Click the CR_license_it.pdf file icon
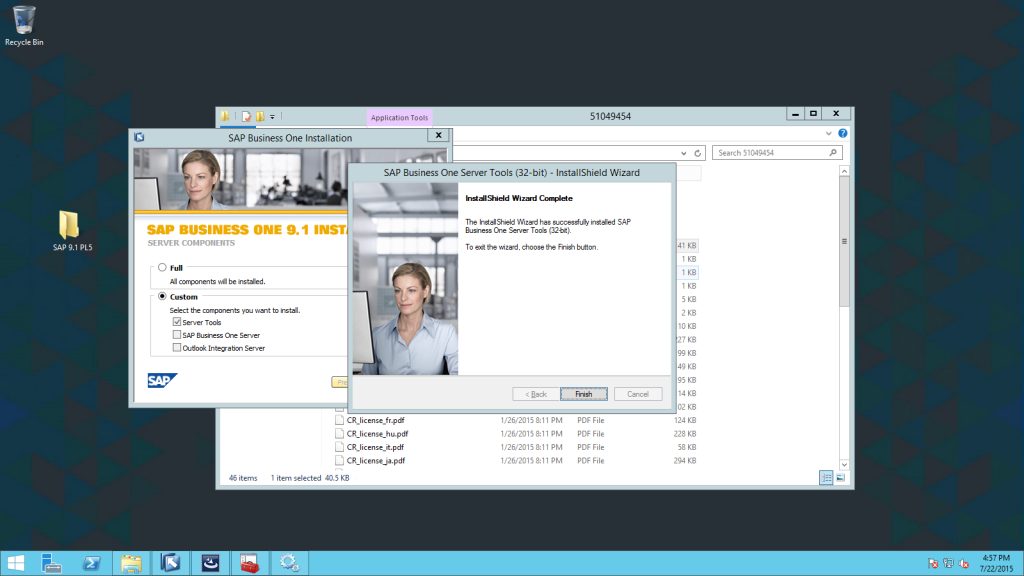This screenshot has height=576, width=1024. (x=340, y=447)
